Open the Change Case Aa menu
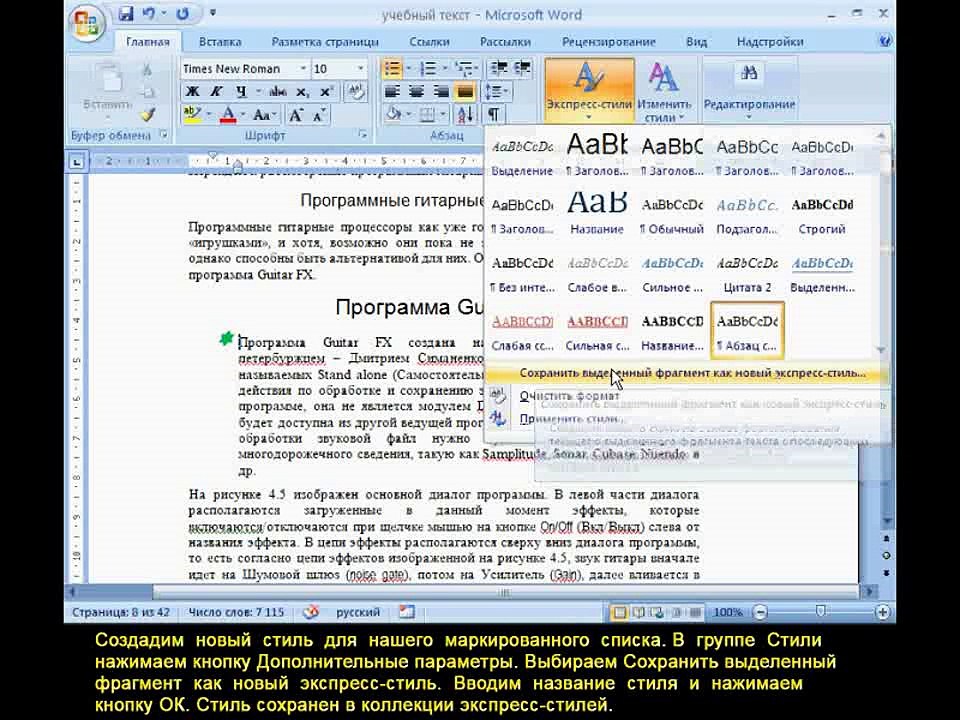 264,114
